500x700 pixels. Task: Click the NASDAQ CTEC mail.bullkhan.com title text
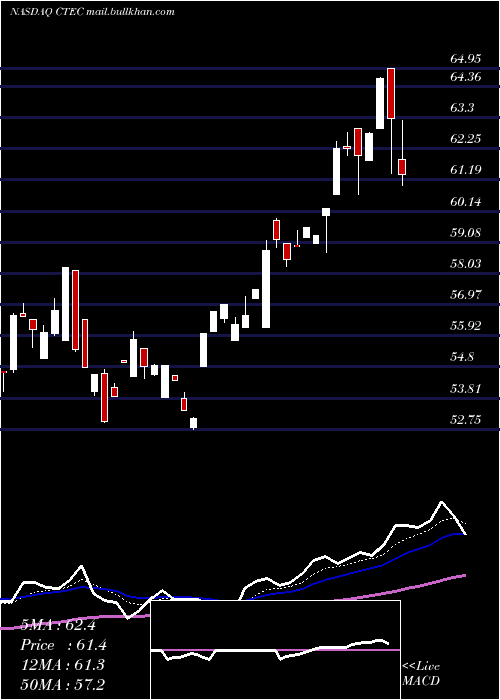click(92, 12)
